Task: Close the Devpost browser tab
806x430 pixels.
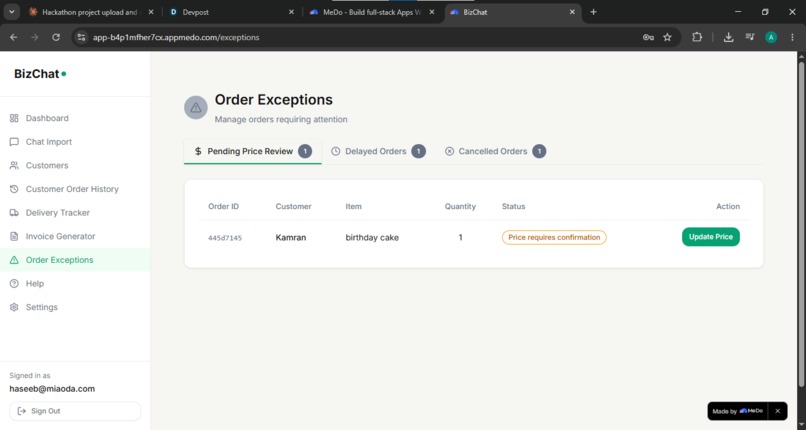Action: click(x=291, y=12)
